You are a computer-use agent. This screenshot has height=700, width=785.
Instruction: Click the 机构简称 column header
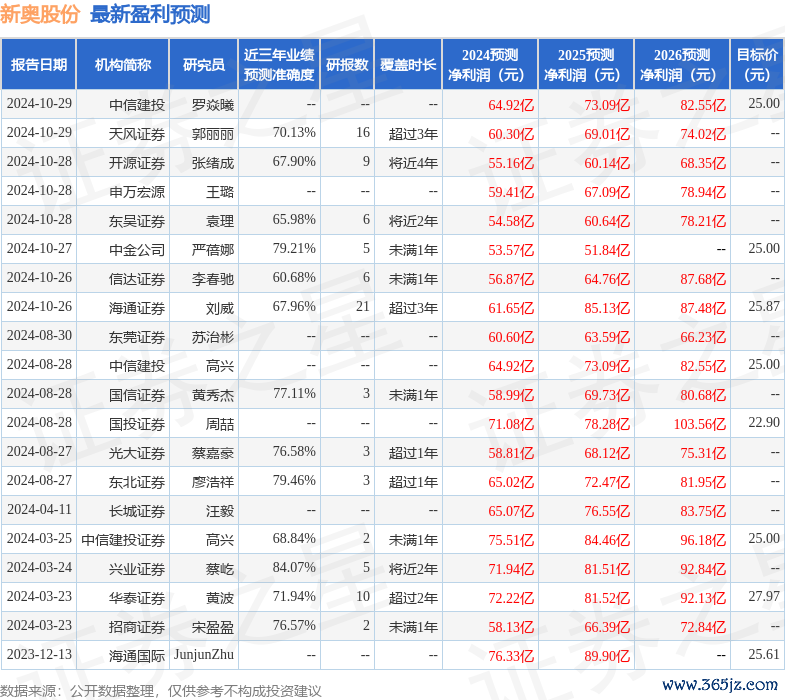tap(123, 65)
